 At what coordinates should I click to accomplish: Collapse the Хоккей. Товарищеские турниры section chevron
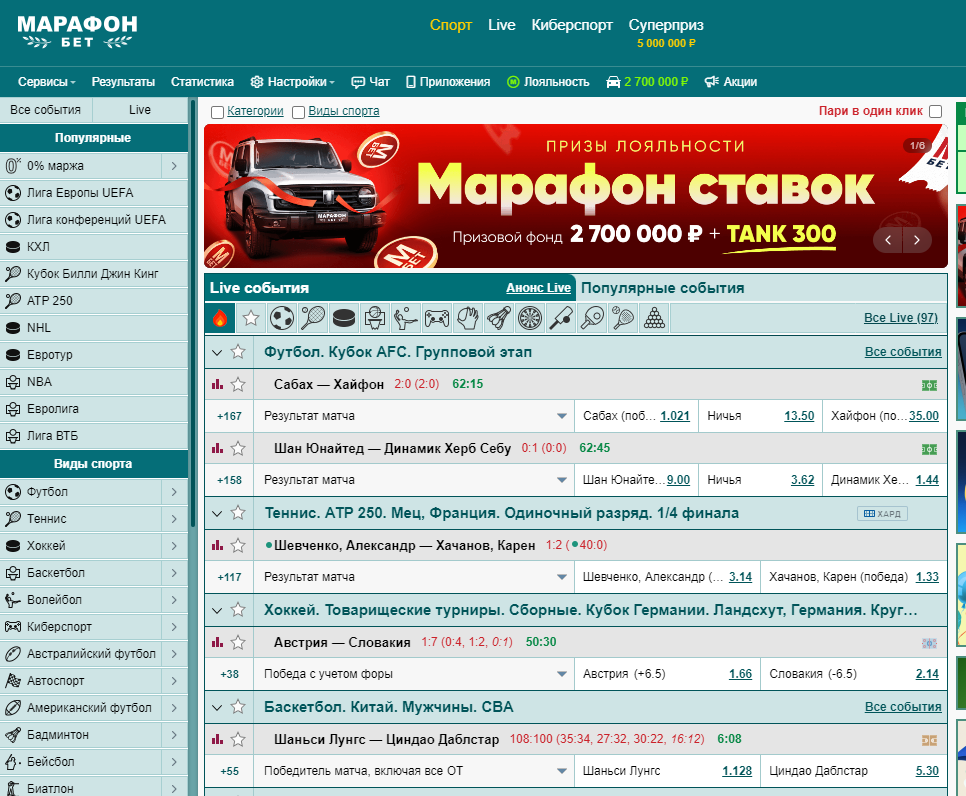click(x=217, y=611)
